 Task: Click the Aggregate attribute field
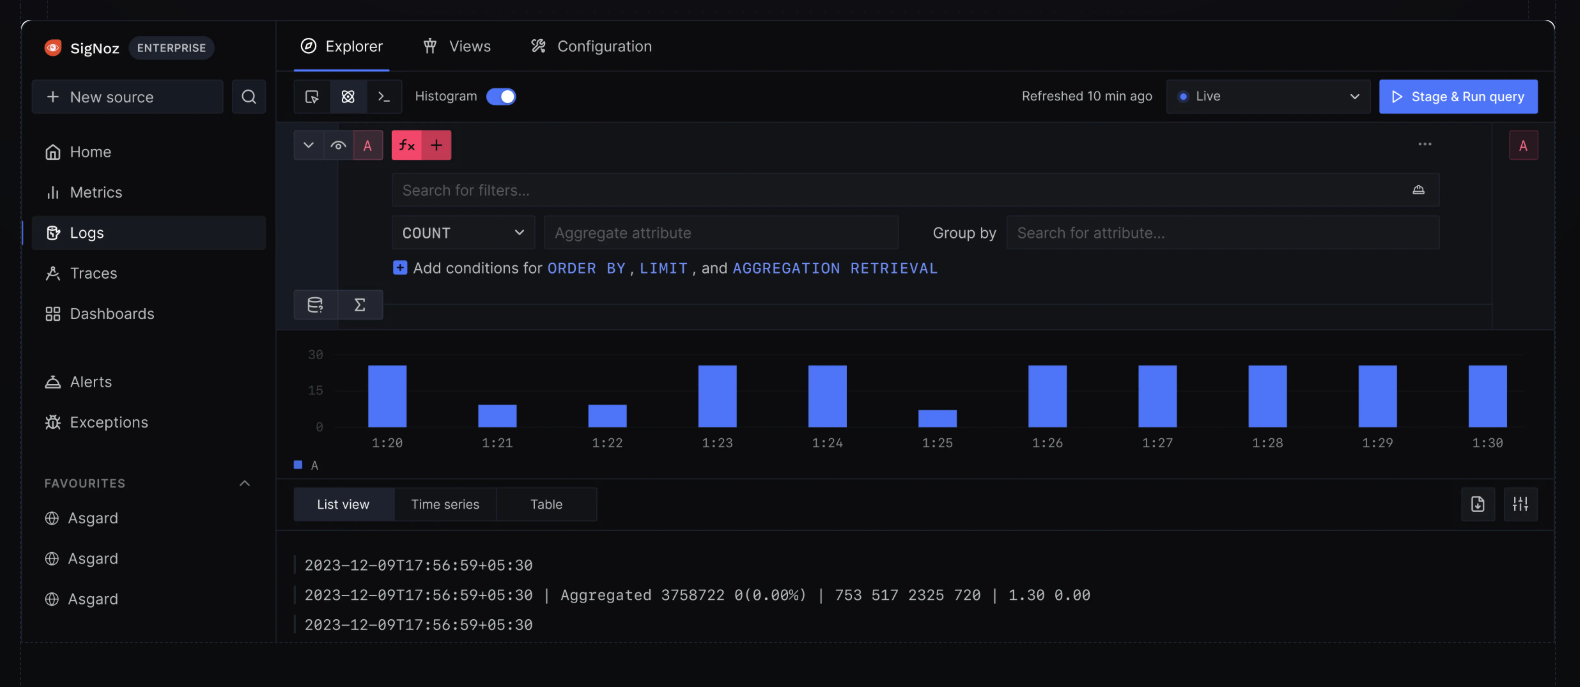point(721,233)
